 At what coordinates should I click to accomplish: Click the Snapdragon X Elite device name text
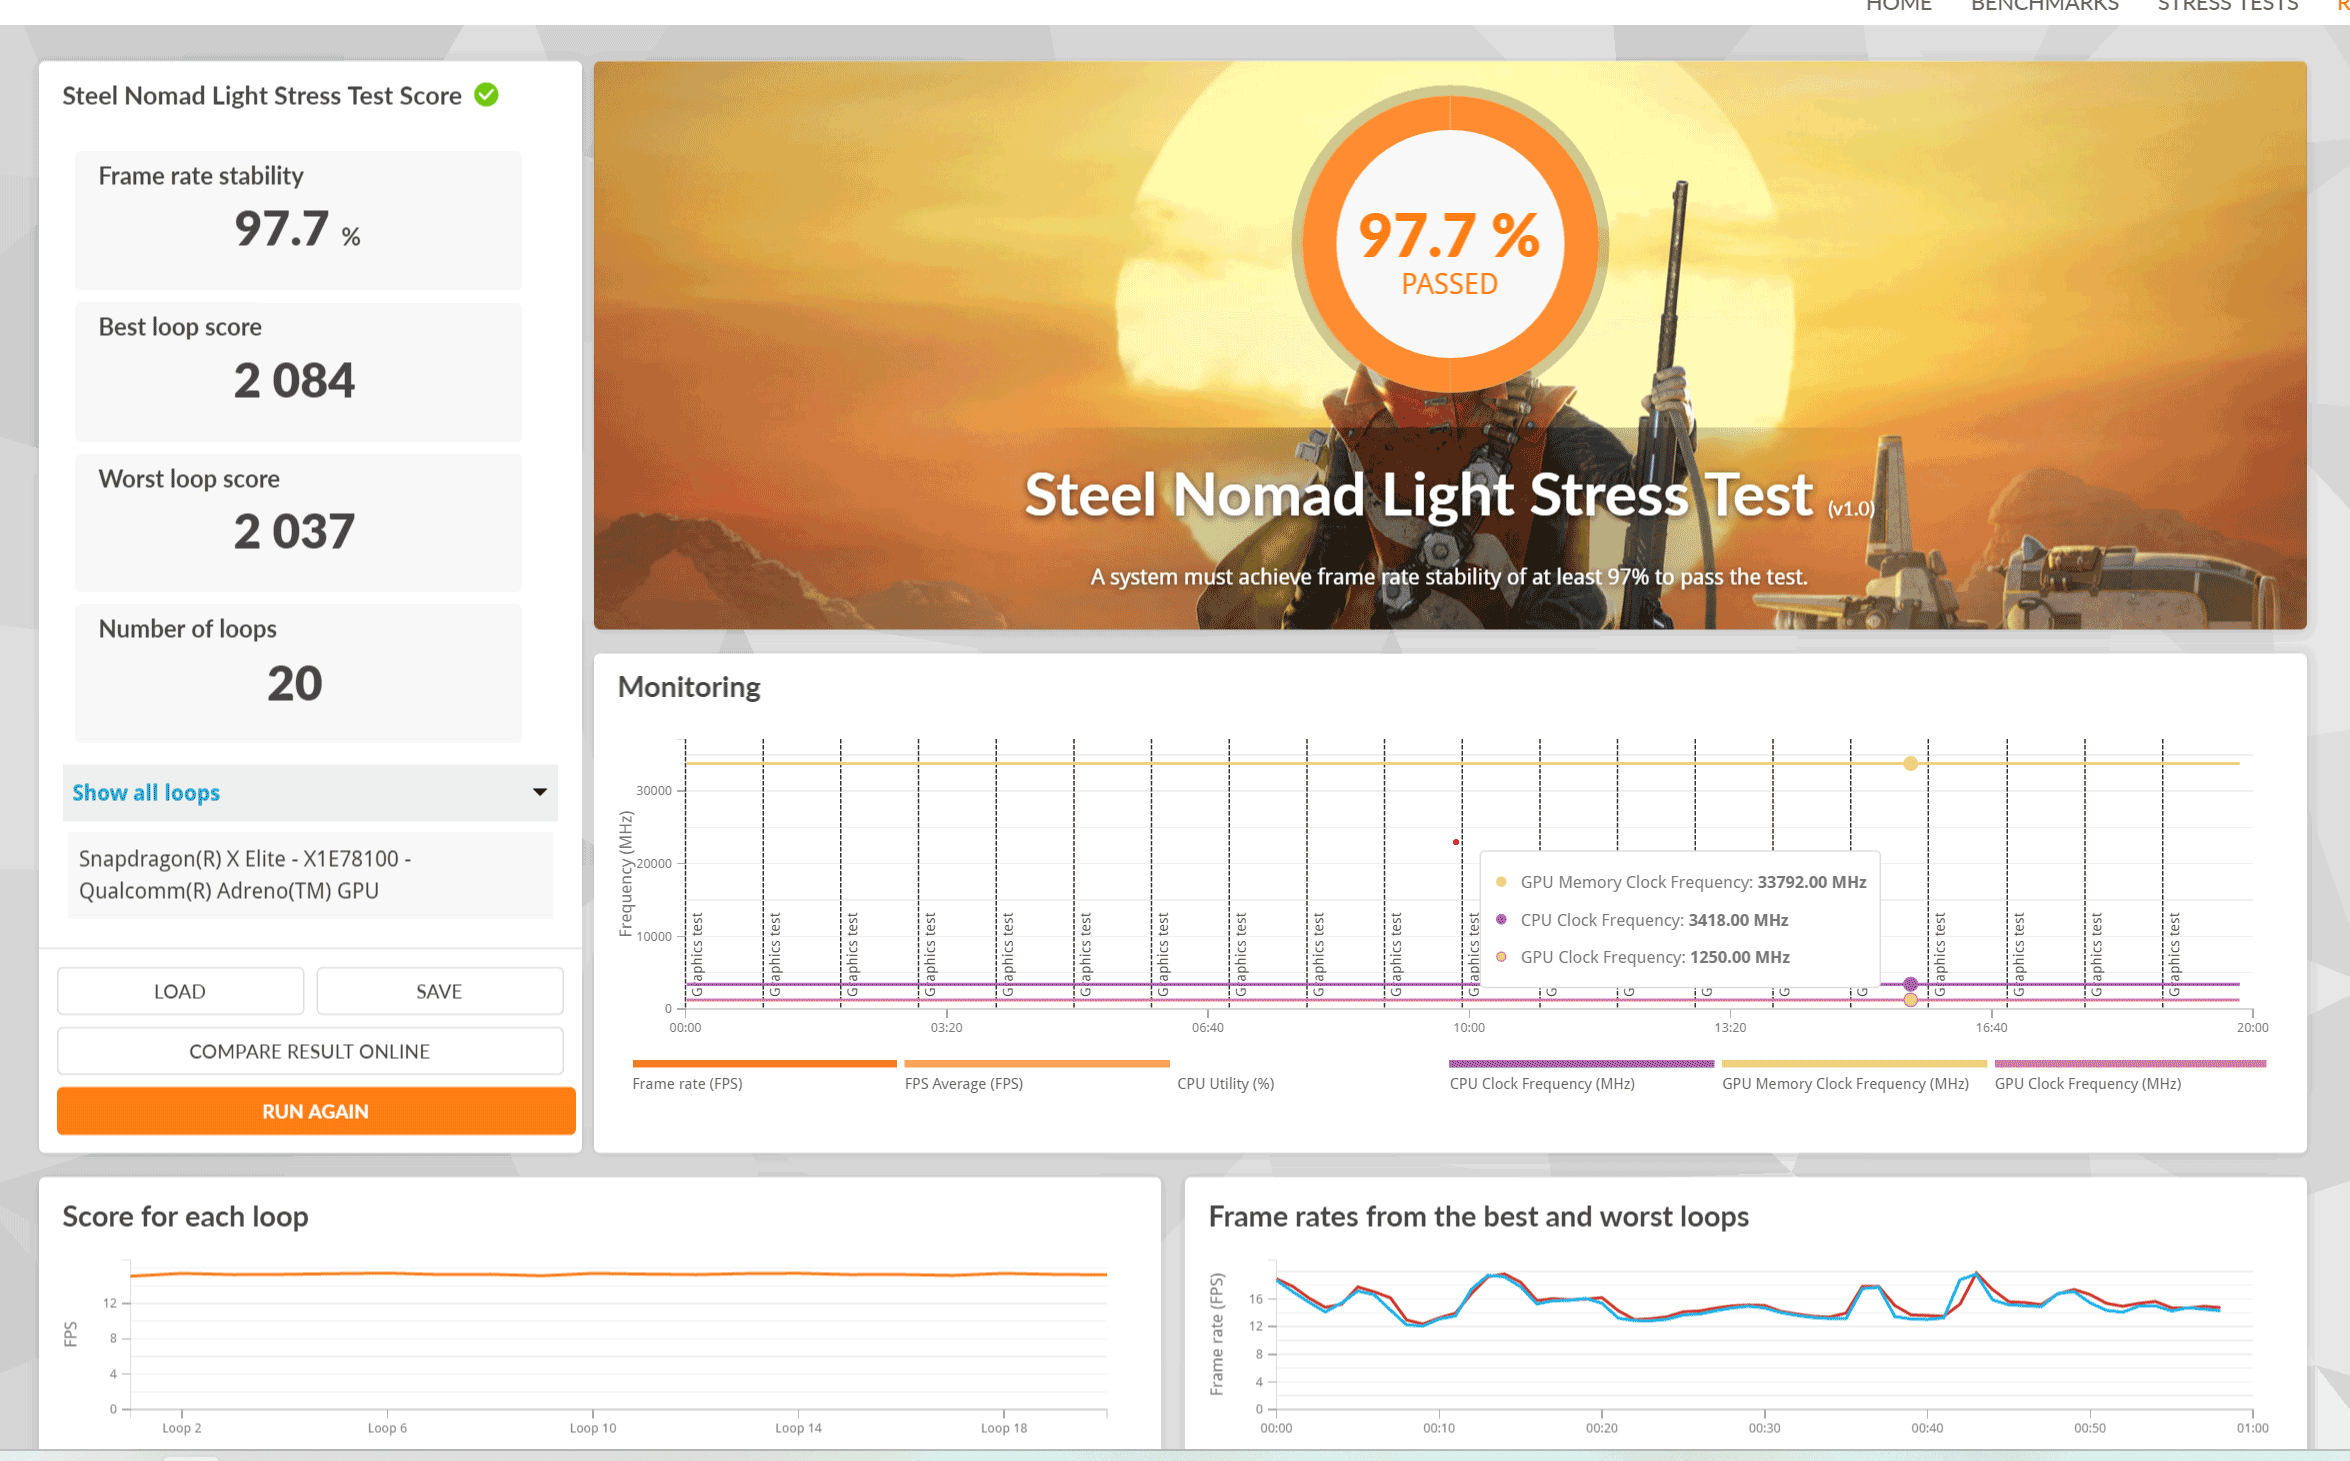point(245,875)
